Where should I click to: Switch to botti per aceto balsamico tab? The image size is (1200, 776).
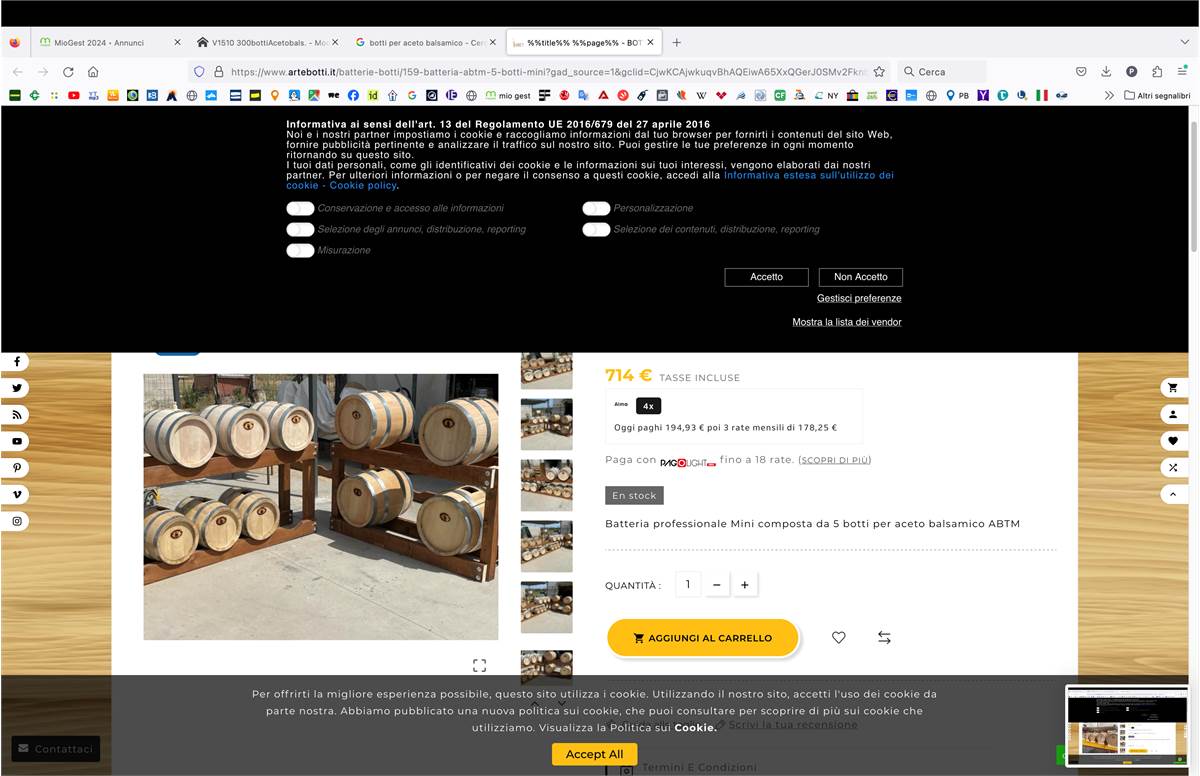[x=420, y=43]
